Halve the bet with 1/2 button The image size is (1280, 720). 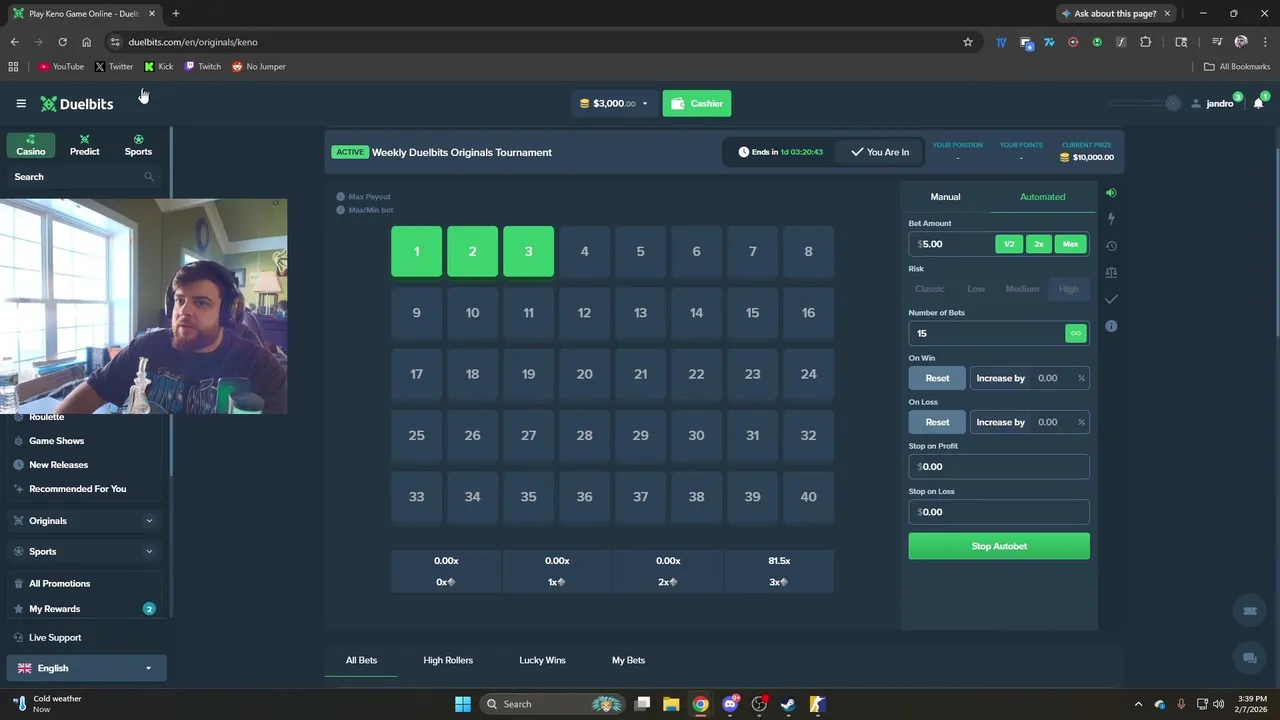(x=1009, y=244)
